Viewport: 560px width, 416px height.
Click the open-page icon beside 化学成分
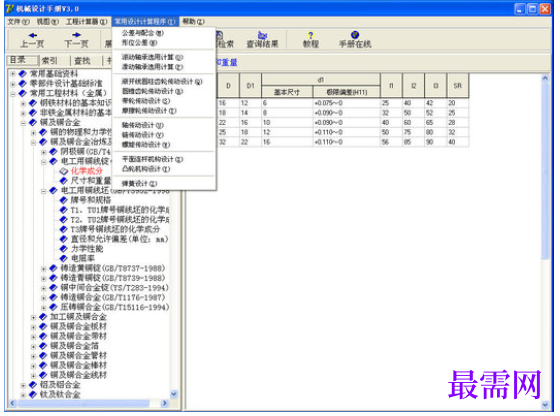64,171
